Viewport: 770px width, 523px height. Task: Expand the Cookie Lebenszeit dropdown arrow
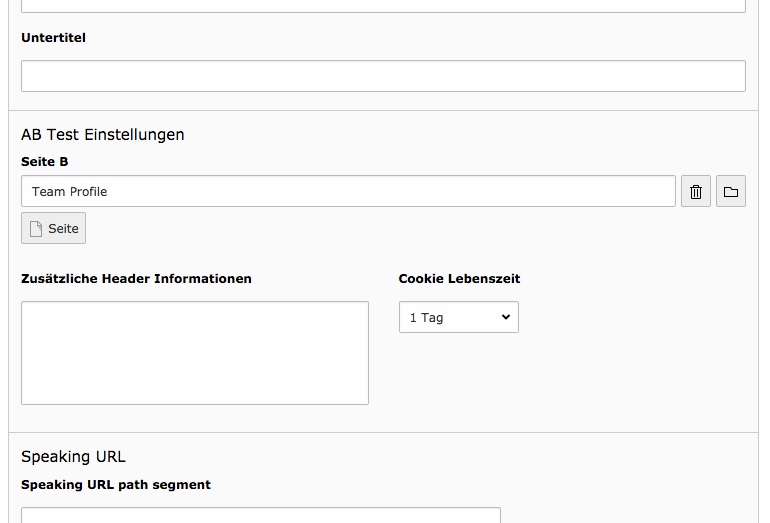tap(505, 317)
